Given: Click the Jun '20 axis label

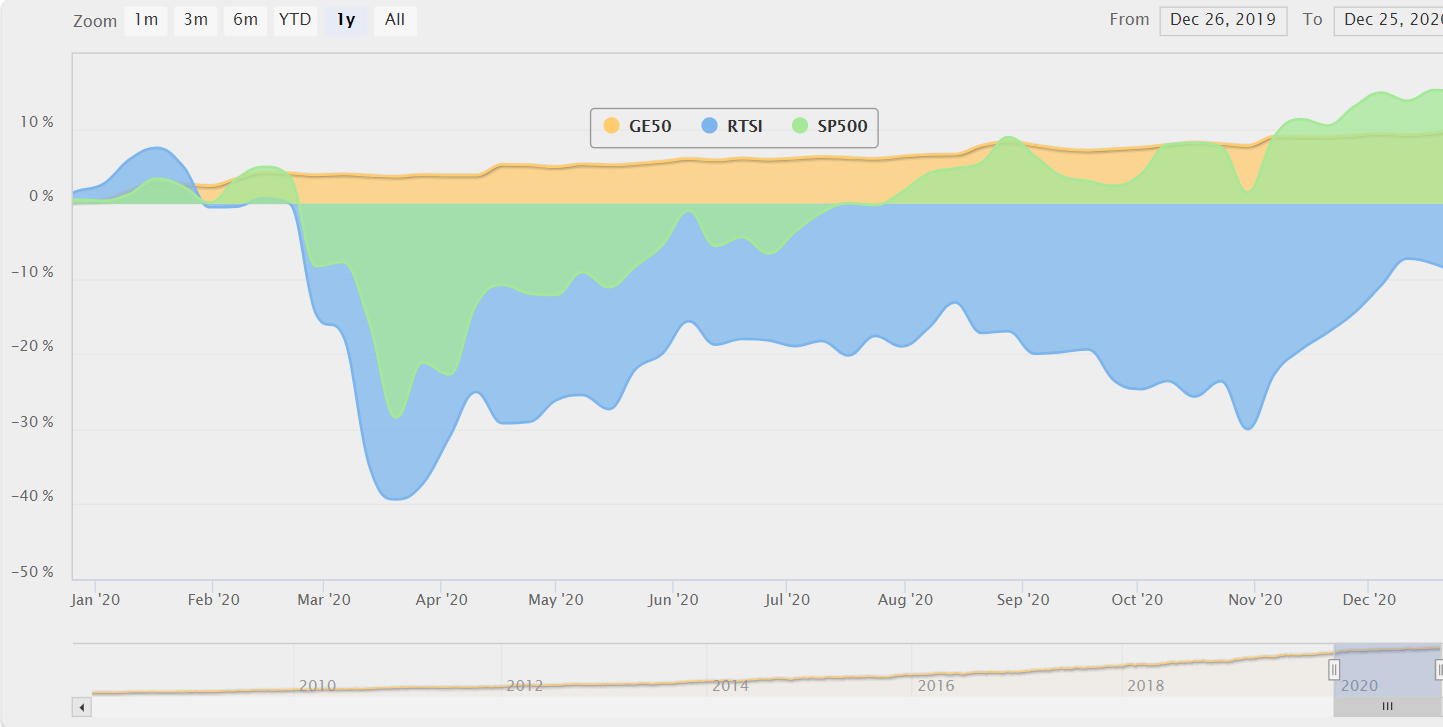Looking at the screenshot, I should 673,600.
